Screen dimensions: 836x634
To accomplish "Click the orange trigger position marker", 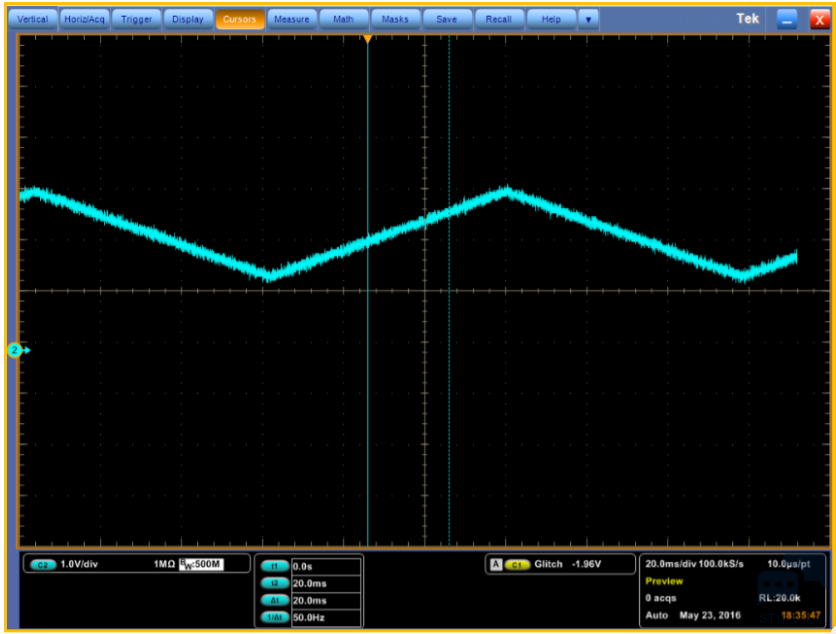I will [368, 39].
